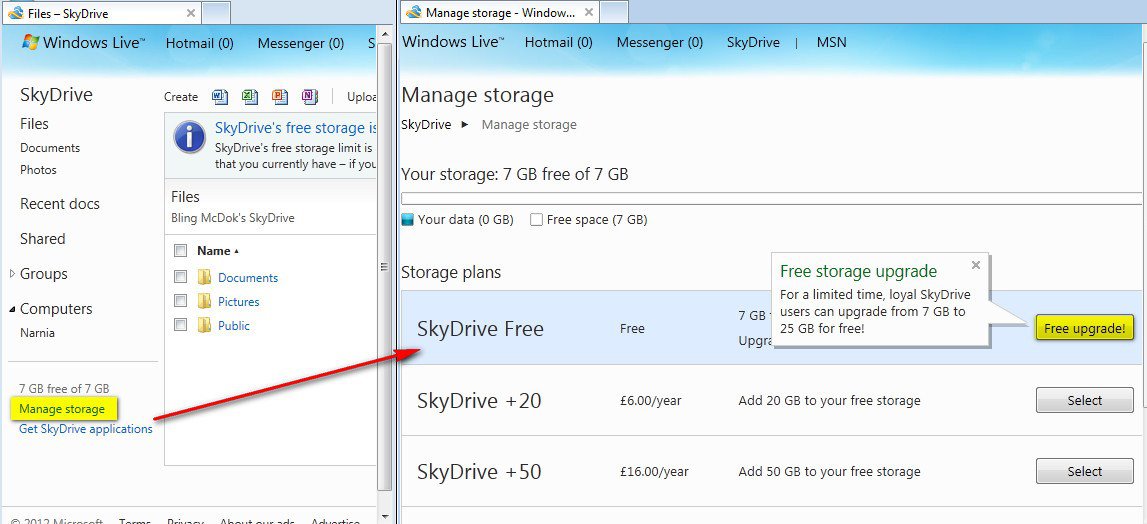The width and height of the screenshot is (1147, 524).
Task: Create a new PowerPoint presentation
Action: [279, 97]
